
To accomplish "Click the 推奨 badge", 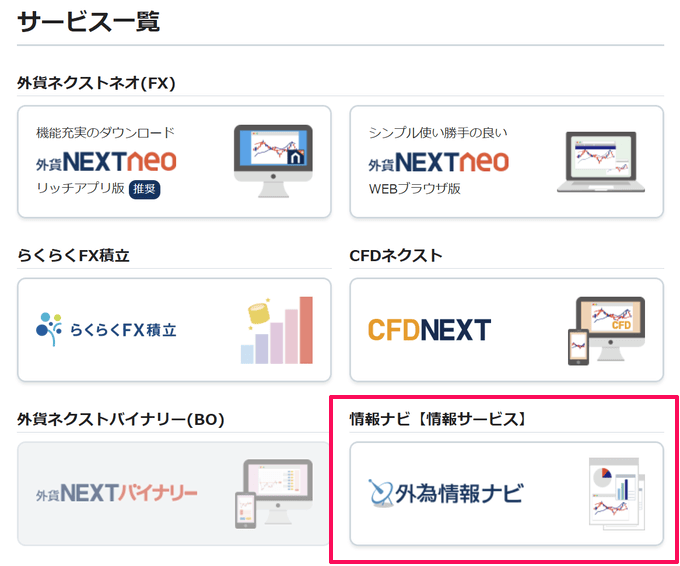I will [144, 189].
